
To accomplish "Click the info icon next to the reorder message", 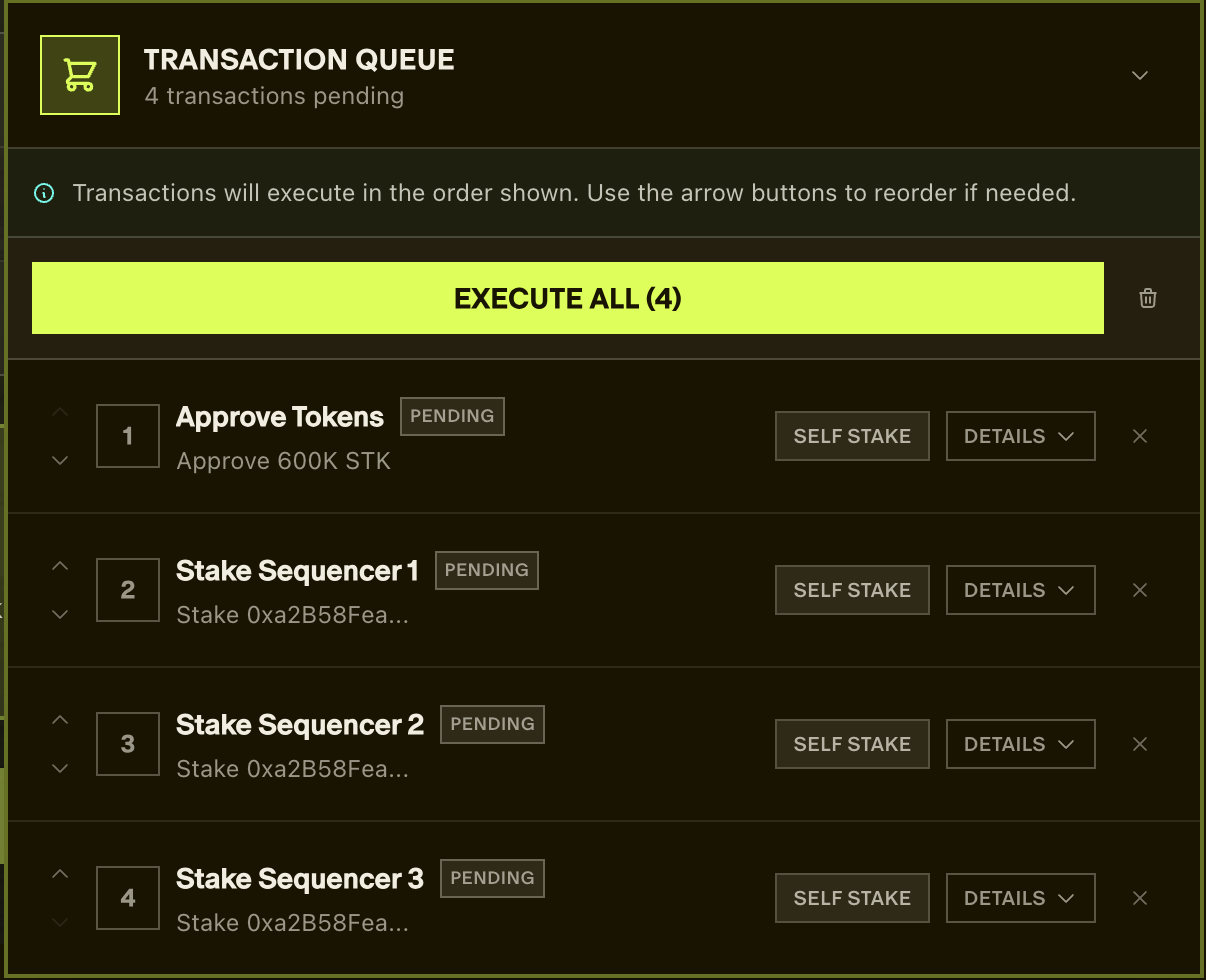I will pyautogui.click(x=43, y=193).
